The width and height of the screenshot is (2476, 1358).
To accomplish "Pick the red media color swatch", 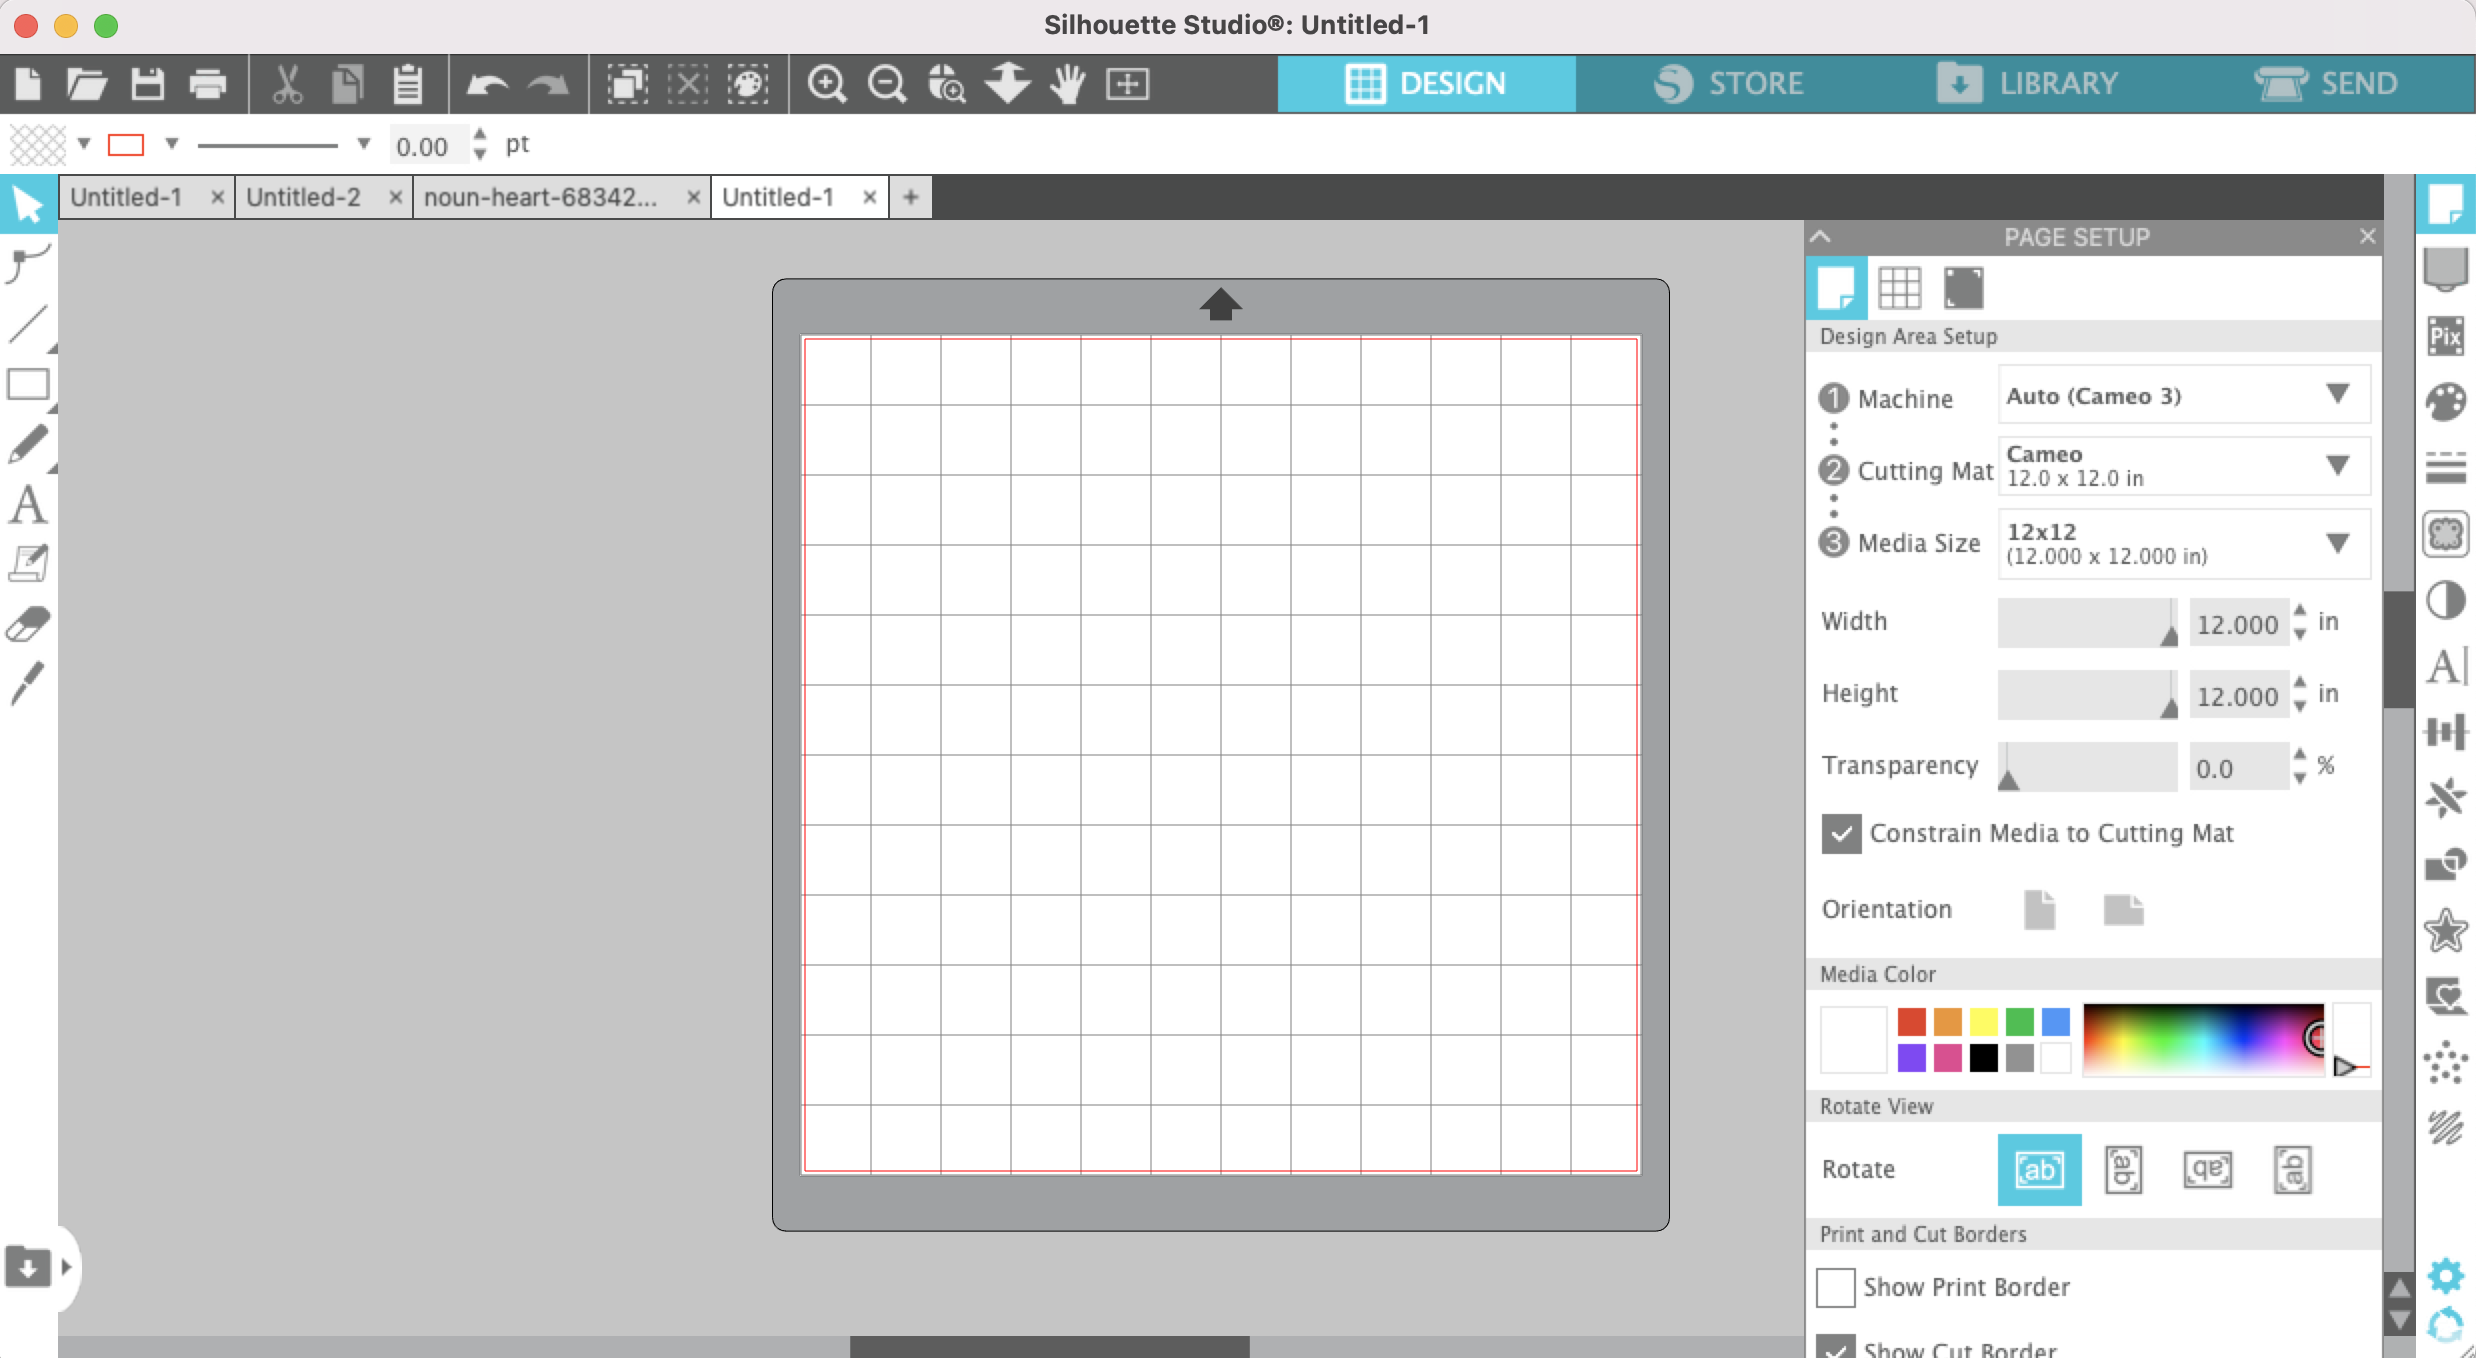I will (x=1911, y=1021).
